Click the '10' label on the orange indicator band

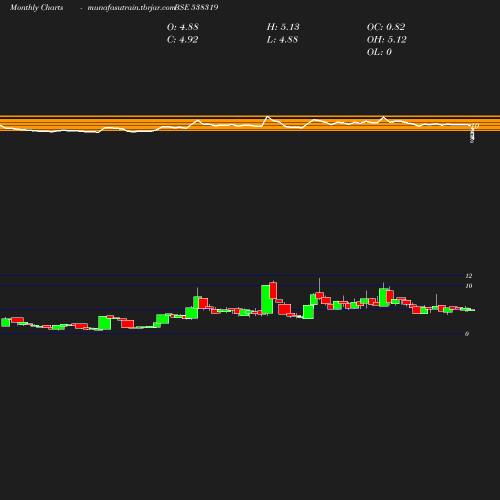[x=475, y=126]
